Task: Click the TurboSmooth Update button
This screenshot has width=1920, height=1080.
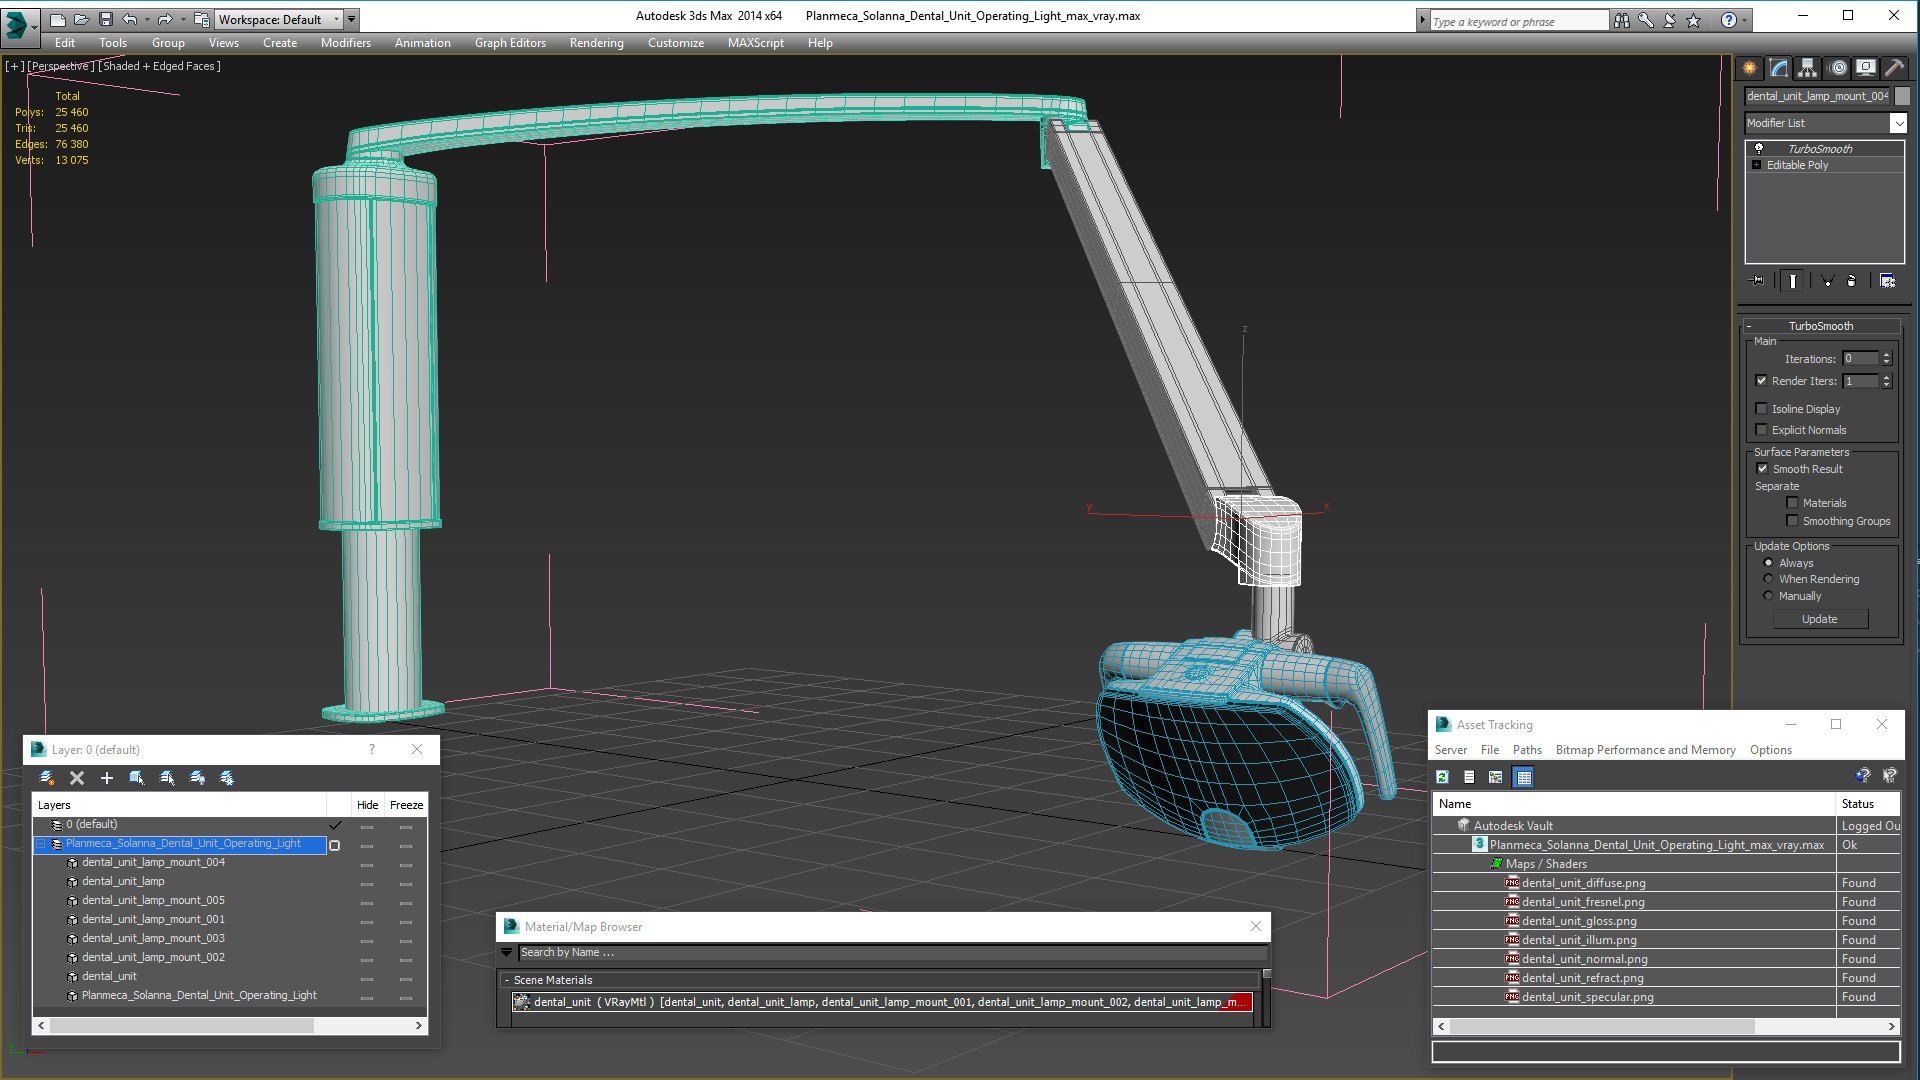Action: pyautogui.click(x=1819, y=619)
